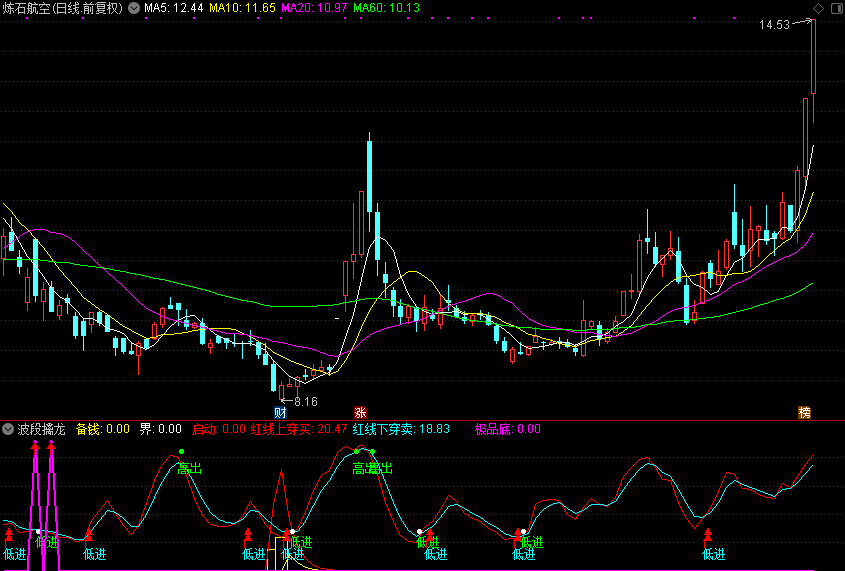Click the 波段擒龙 indicator name

point(41,429)
